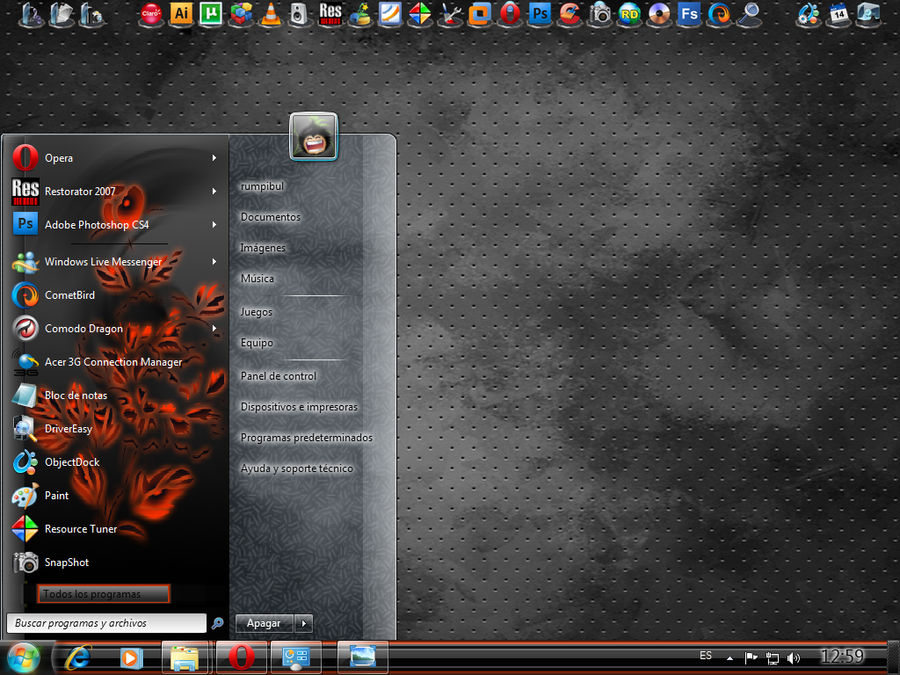Open the RD globe icon in dock

[x=630, y=14]
